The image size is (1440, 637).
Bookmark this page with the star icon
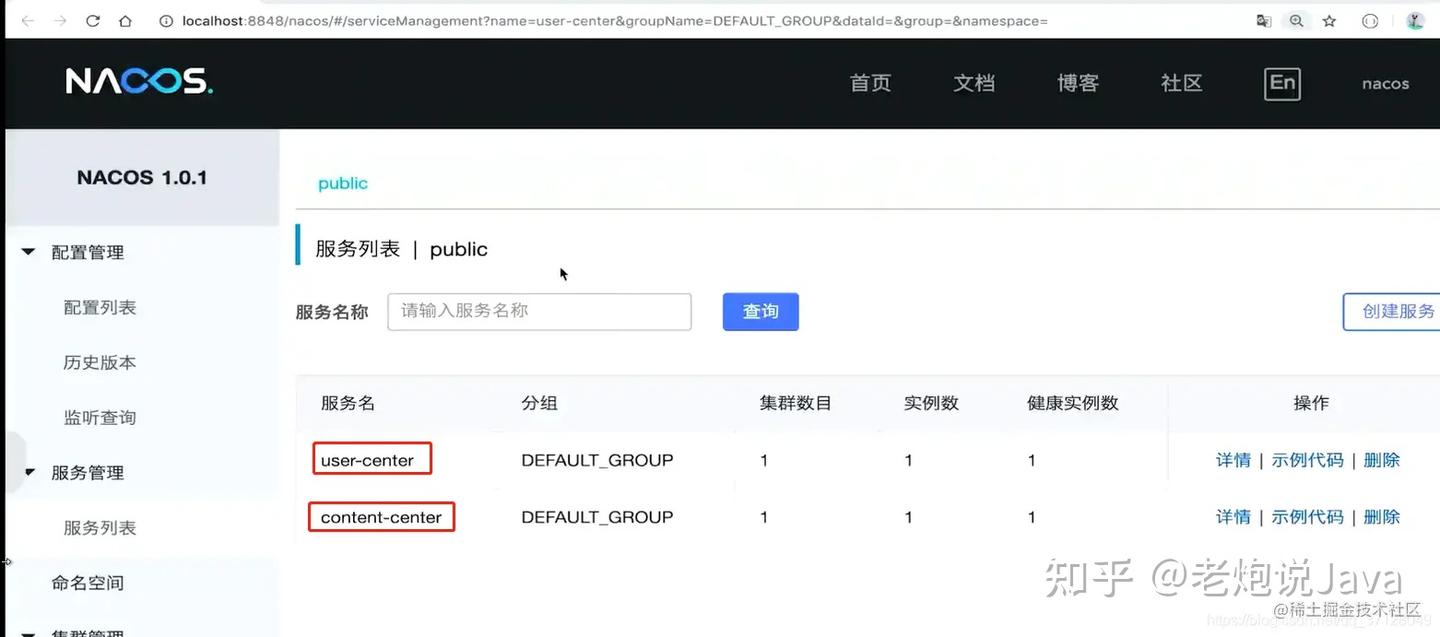[1329, 20]
